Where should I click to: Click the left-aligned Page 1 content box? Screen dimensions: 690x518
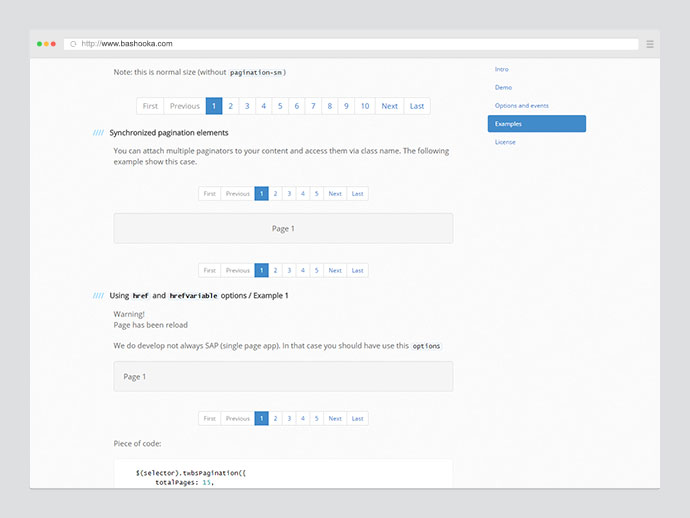[283, 377]
